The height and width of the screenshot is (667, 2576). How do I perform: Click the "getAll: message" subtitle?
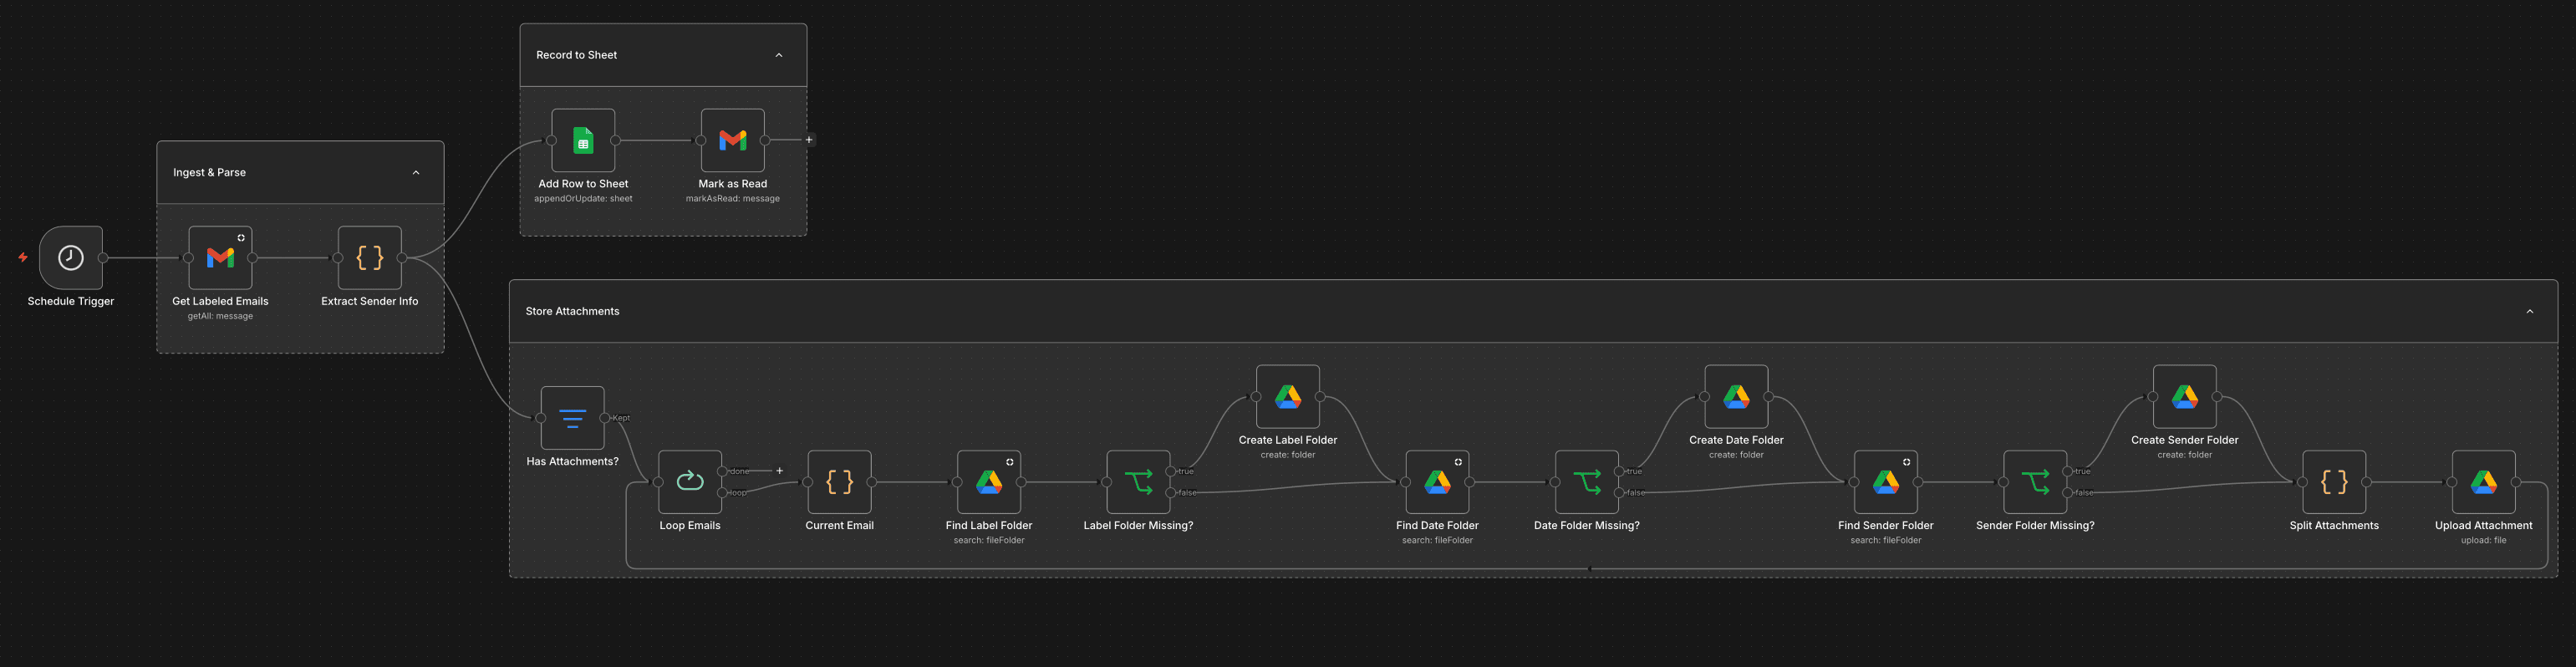pos(220,316)
